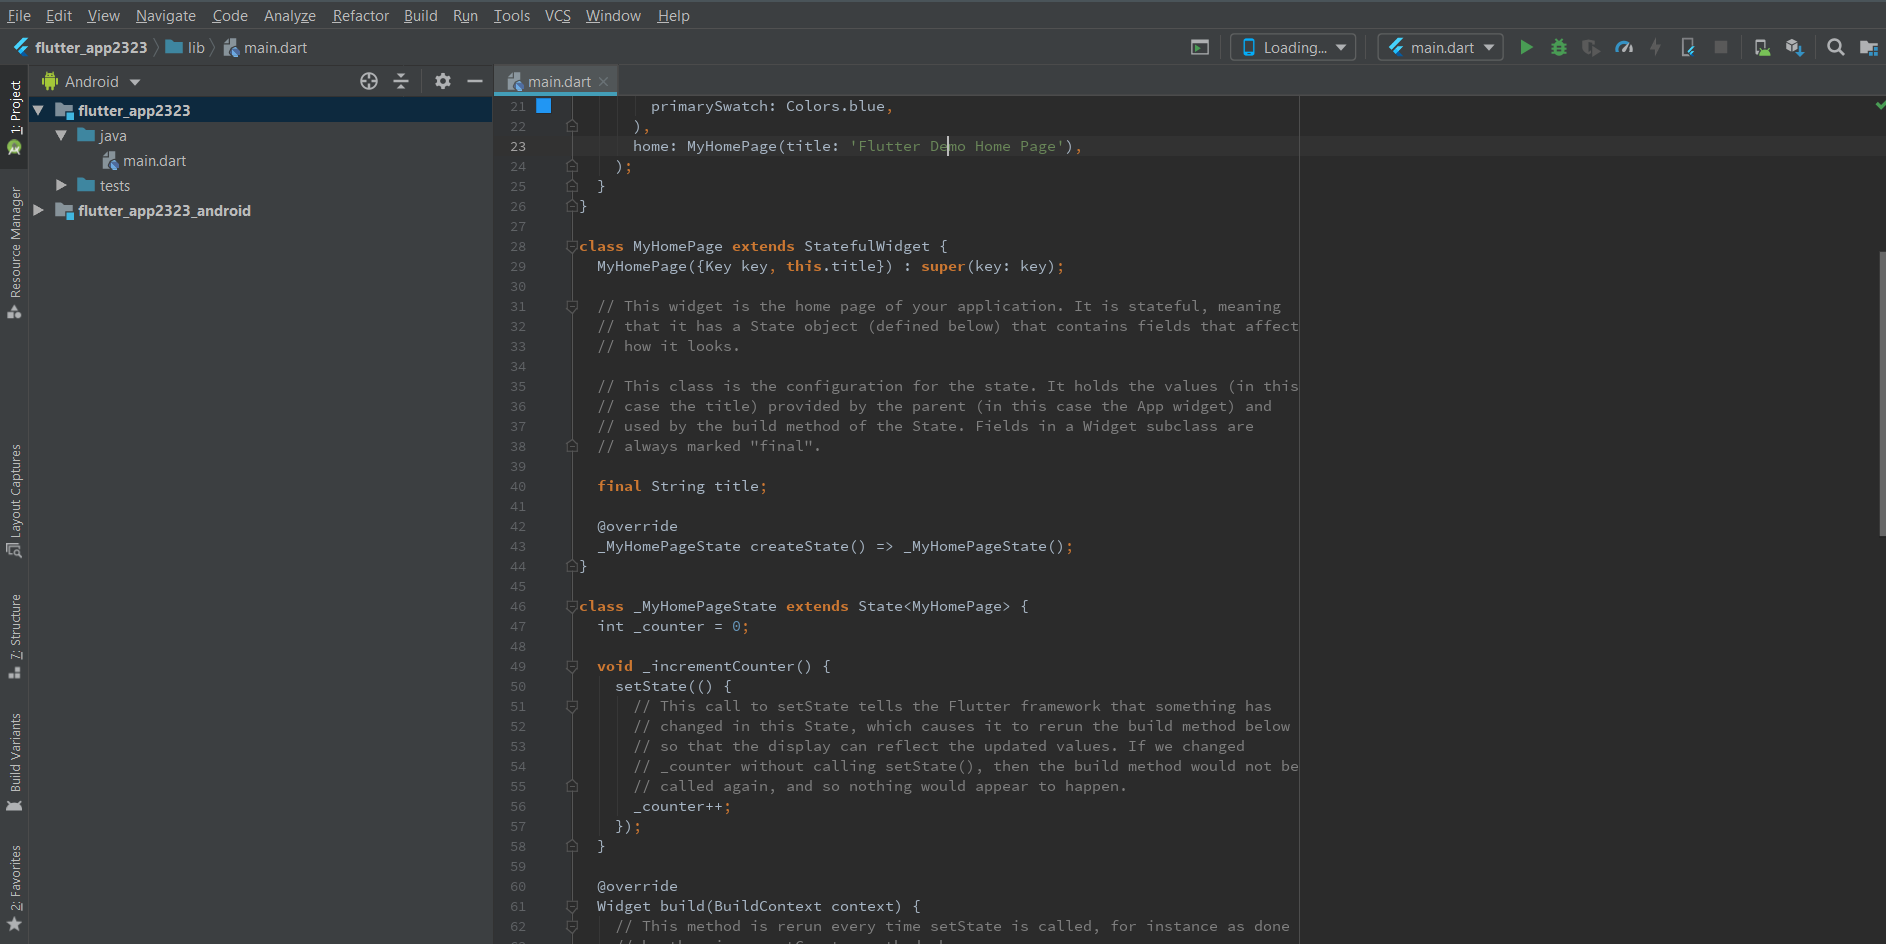Click the green inspection checkmark in editor corner
Screen dimensions: 1886x944
[x=1880, y=104]
